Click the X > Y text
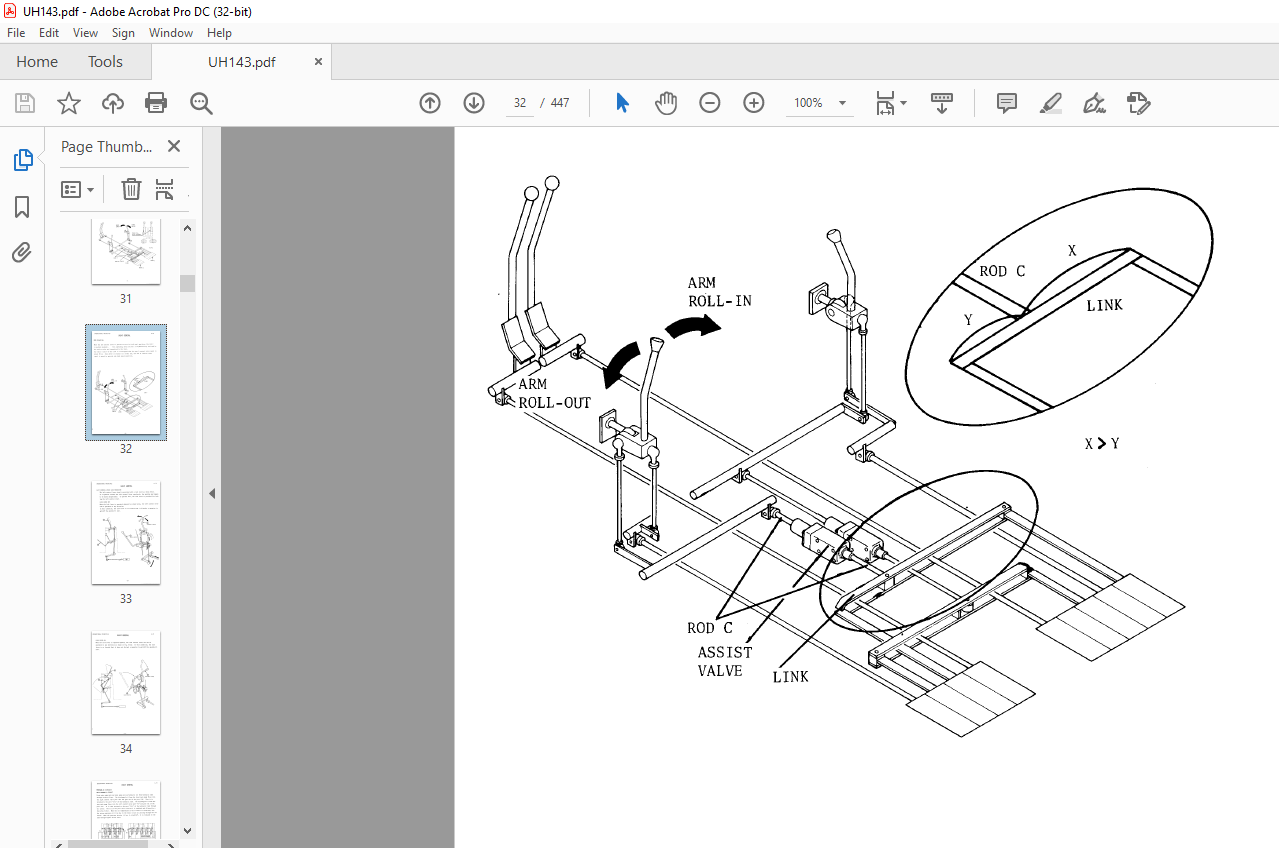Viewport: 1279px width, 848px height. click(x=1102, y=444)
